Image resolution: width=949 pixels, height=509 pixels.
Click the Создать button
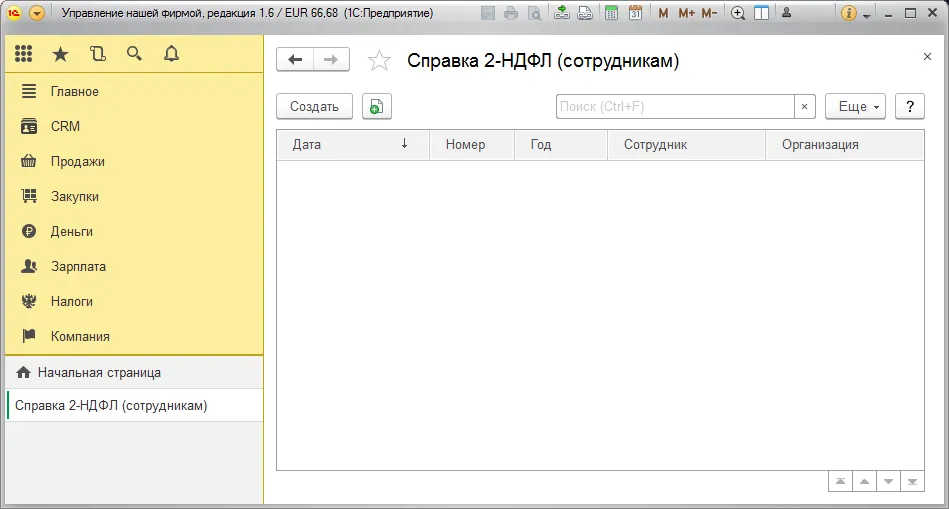(x=314, y=107)
